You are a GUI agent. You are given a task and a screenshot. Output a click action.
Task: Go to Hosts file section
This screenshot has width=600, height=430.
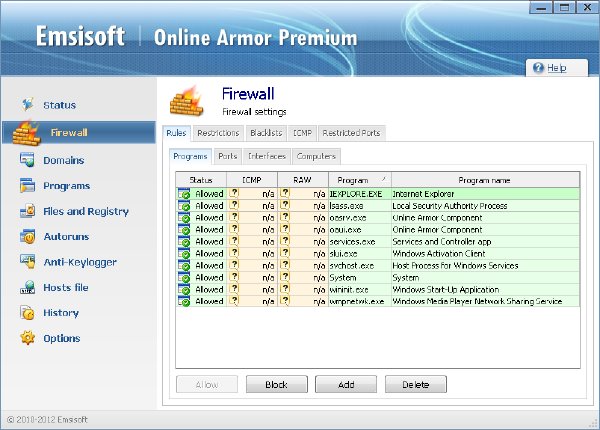66,287
